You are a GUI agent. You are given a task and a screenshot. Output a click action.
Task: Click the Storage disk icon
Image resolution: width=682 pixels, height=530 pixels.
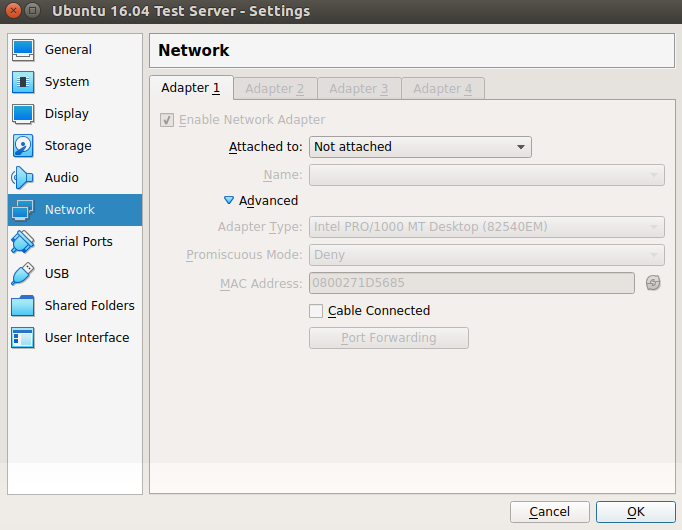coord(23,146)
